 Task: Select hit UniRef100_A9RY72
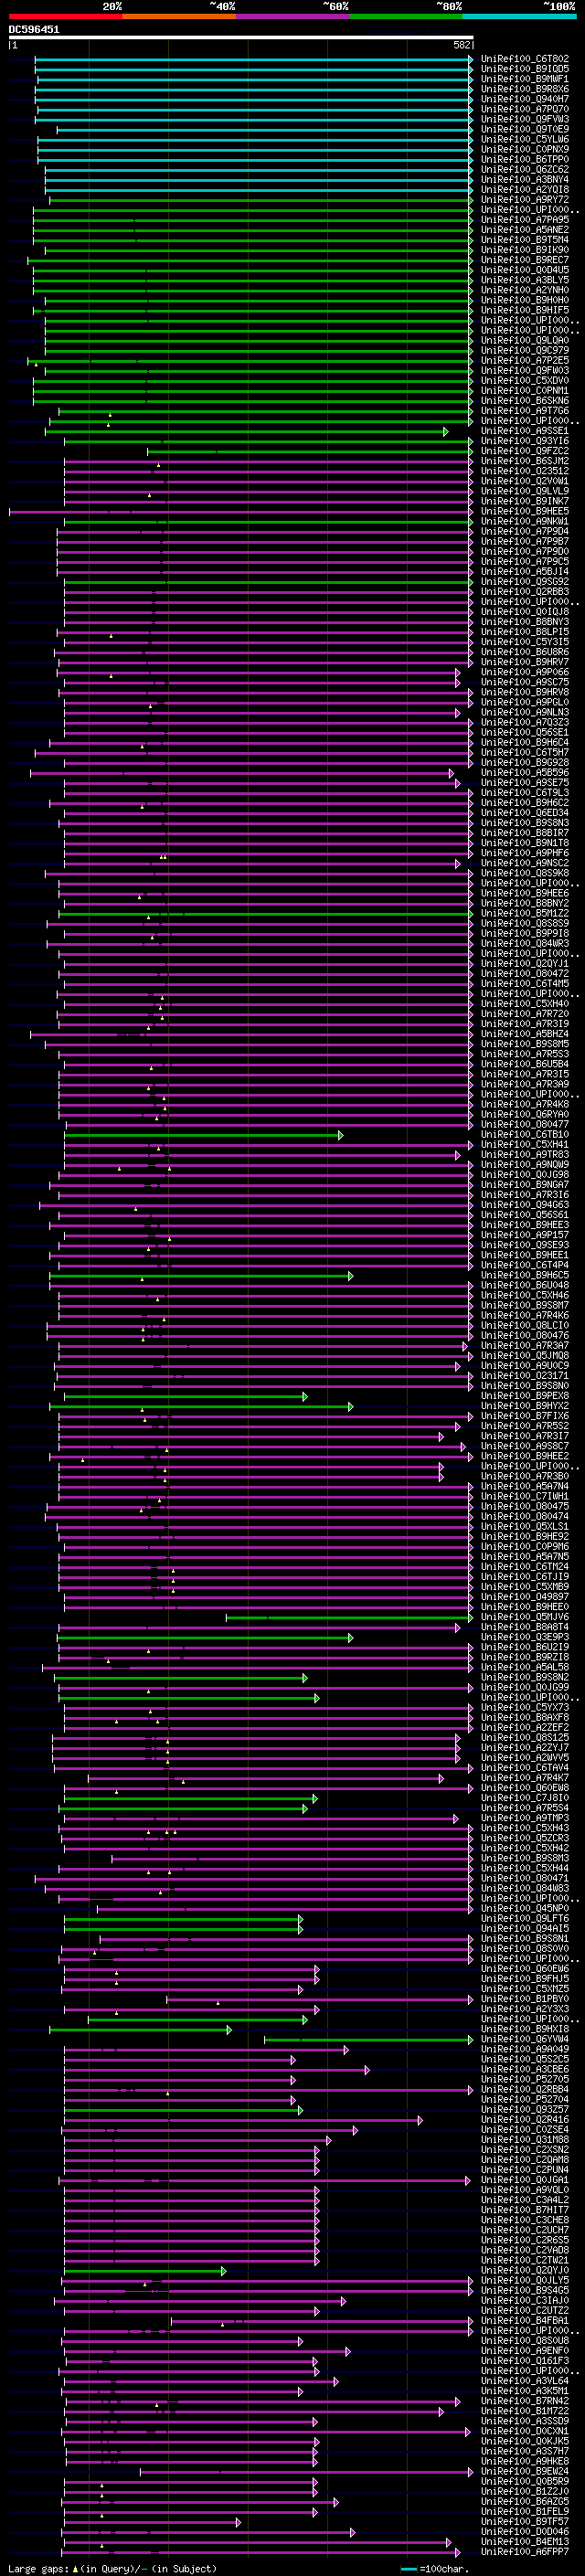tap(525, 200)
